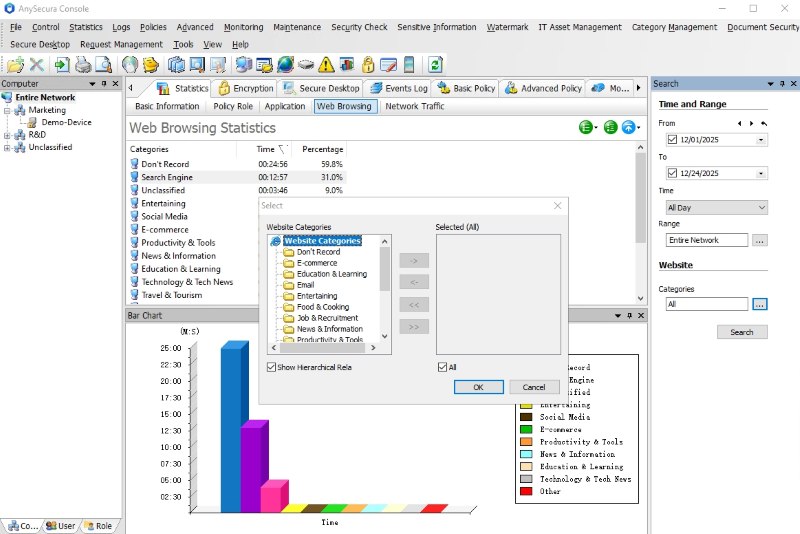Click the delete X toolbar icon
The height and width of the screenshot is (534, 800).
(37, 65)
